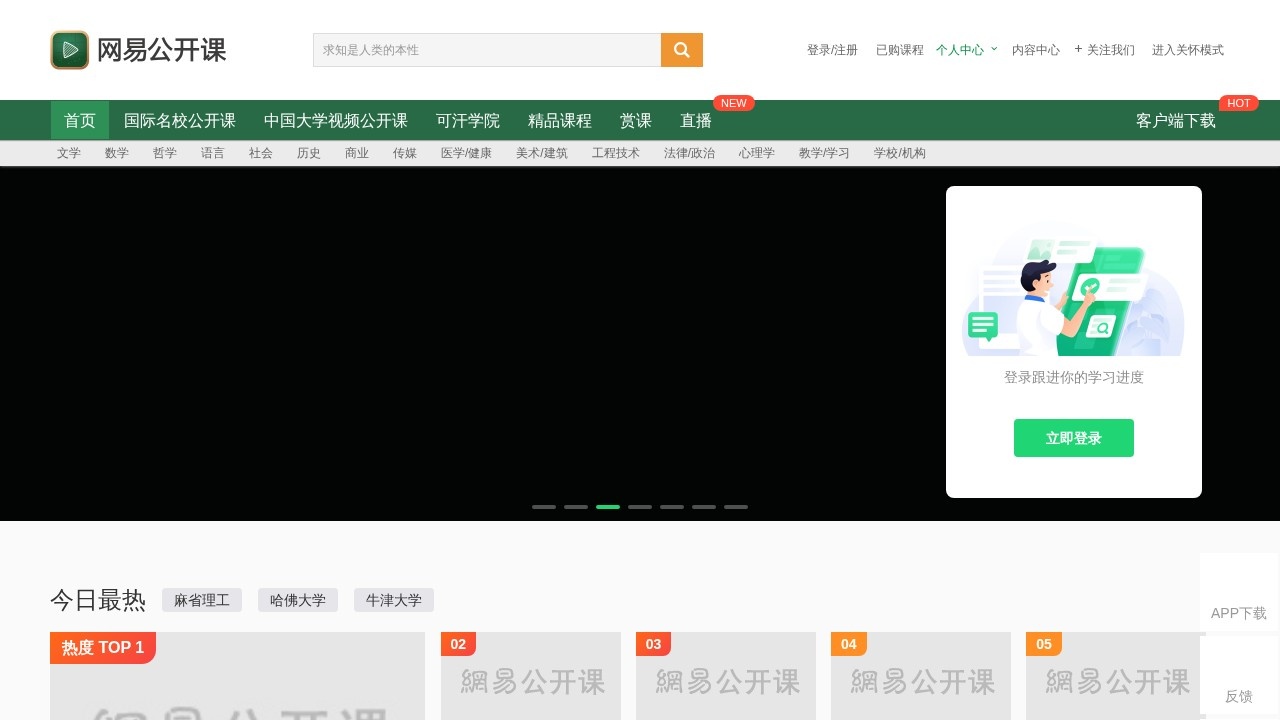Click the 立即登录 login button
This screenshot has height=720, width=1280.
1074,437
